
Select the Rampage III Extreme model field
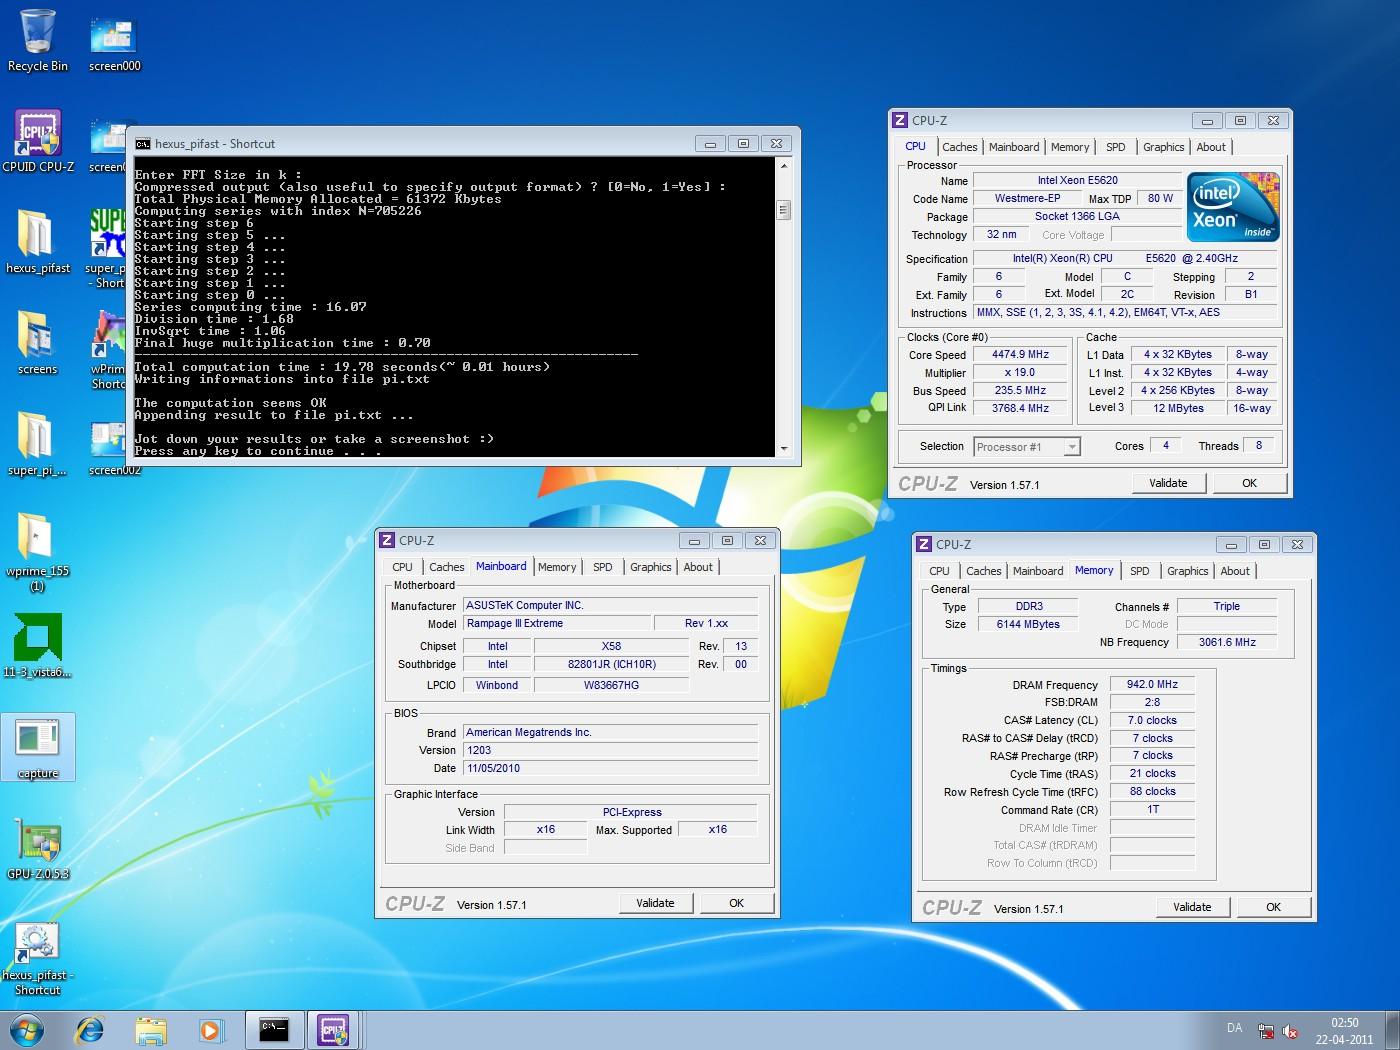pos(557,623)
